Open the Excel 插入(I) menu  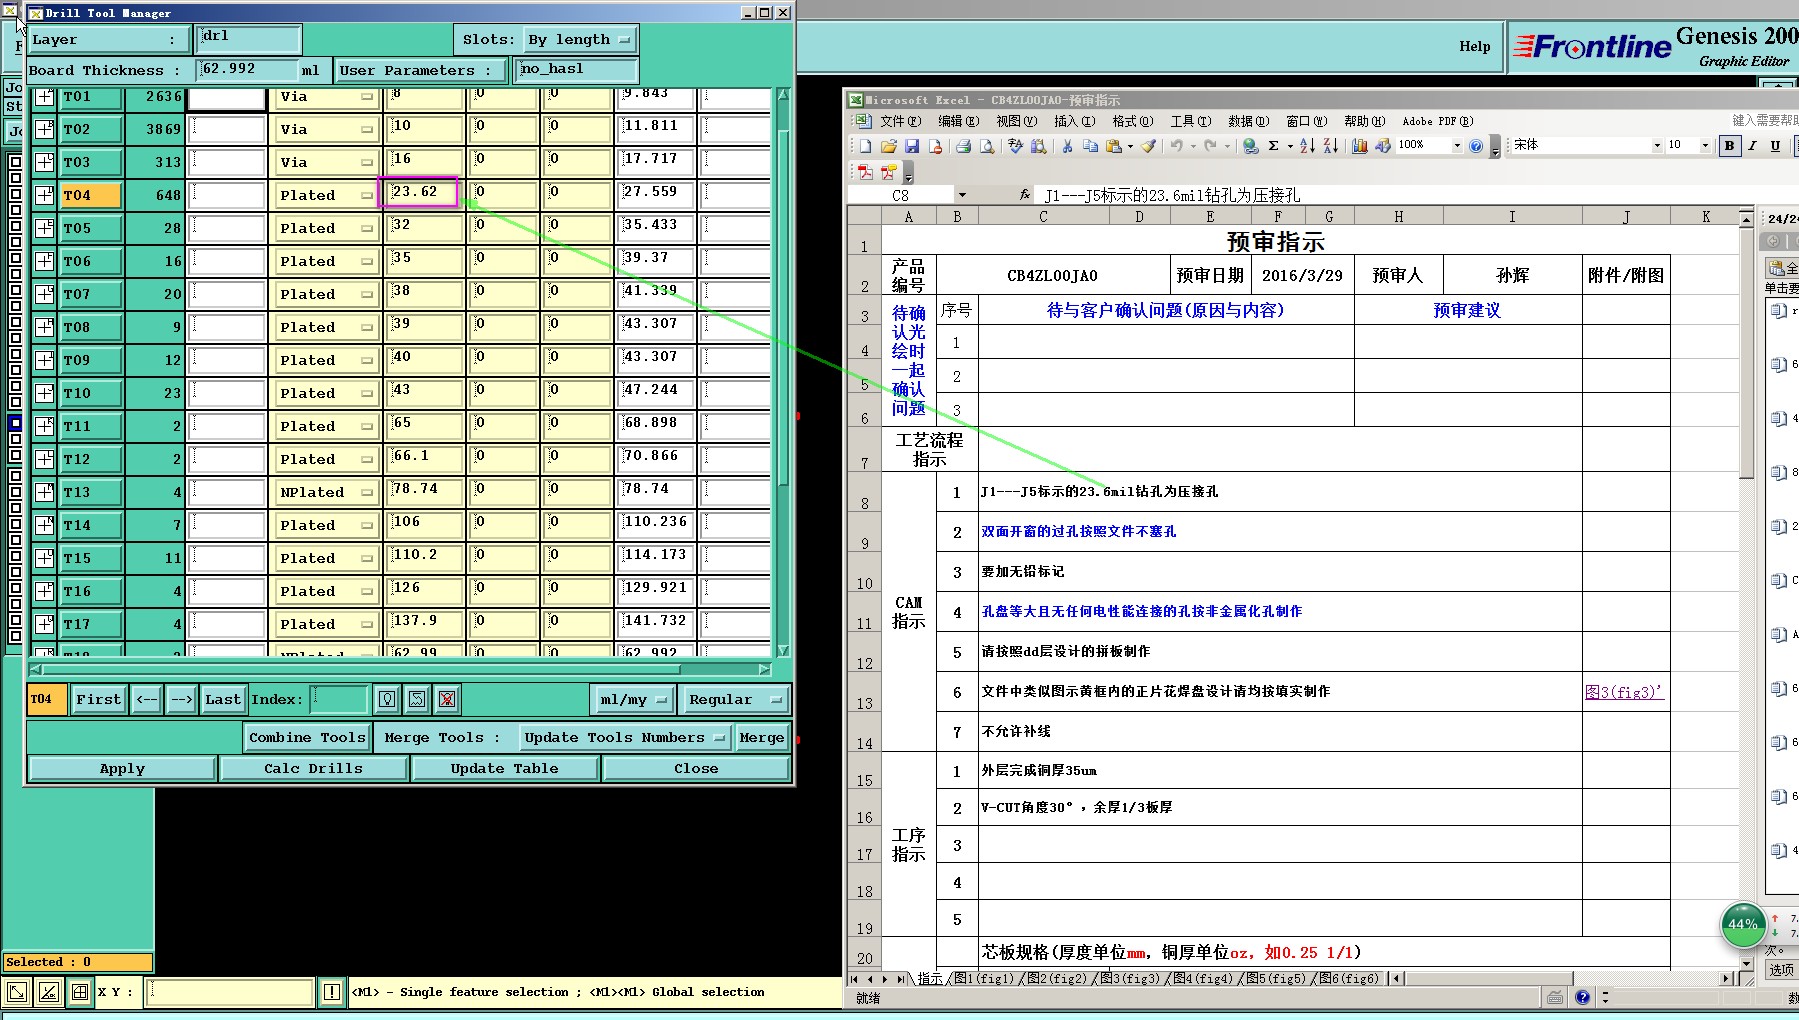(x=1074, y=121)
